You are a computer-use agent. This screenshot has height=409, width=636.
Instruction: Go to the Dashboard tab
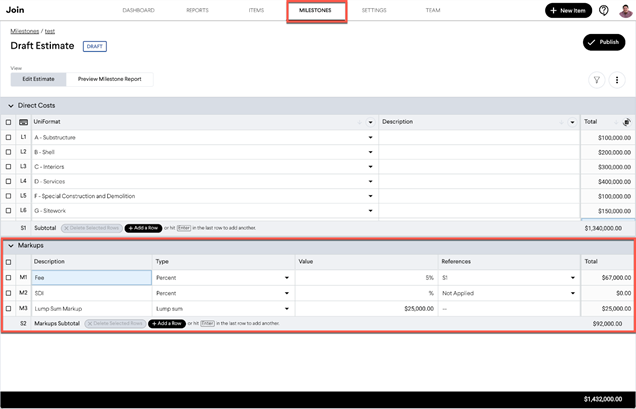(138, 11)
